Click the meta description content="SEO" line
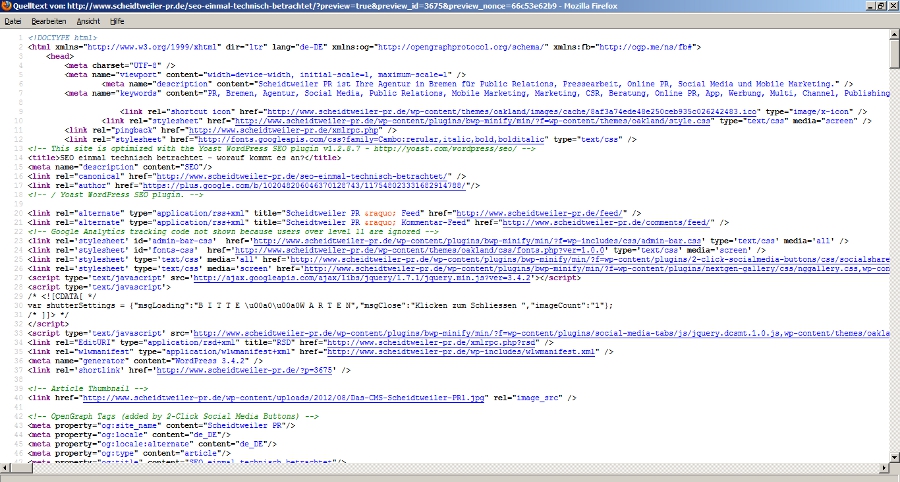Screen dimensions: 900x482 (120, 167)
